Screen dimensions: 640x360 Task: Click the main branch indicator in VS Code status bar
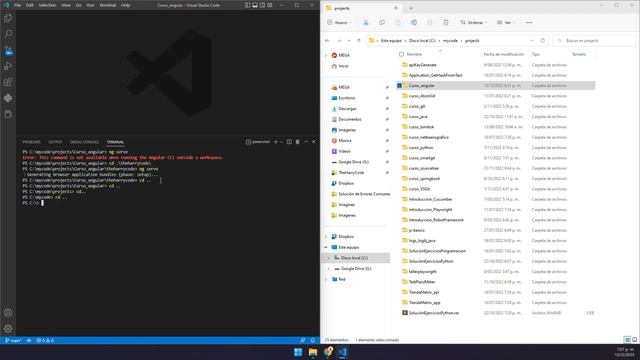coord(13,340)
